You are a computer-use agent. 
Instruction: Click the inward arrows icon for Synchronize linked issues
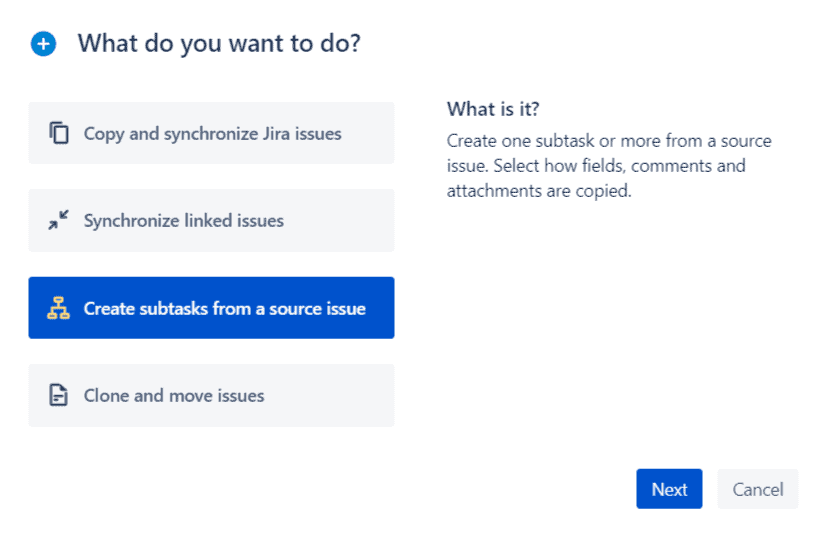point(59,221)
